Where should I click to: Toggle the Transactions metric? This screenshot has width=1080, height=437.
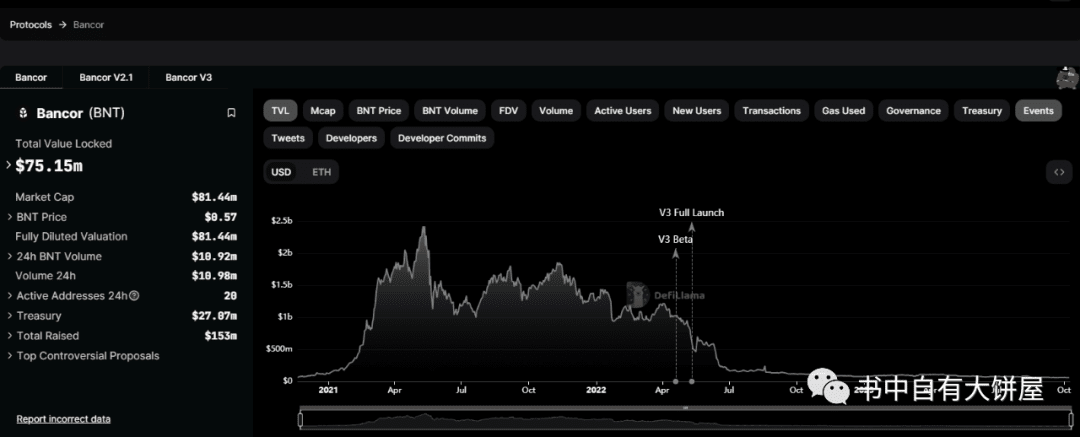click(x=771, y=110)
